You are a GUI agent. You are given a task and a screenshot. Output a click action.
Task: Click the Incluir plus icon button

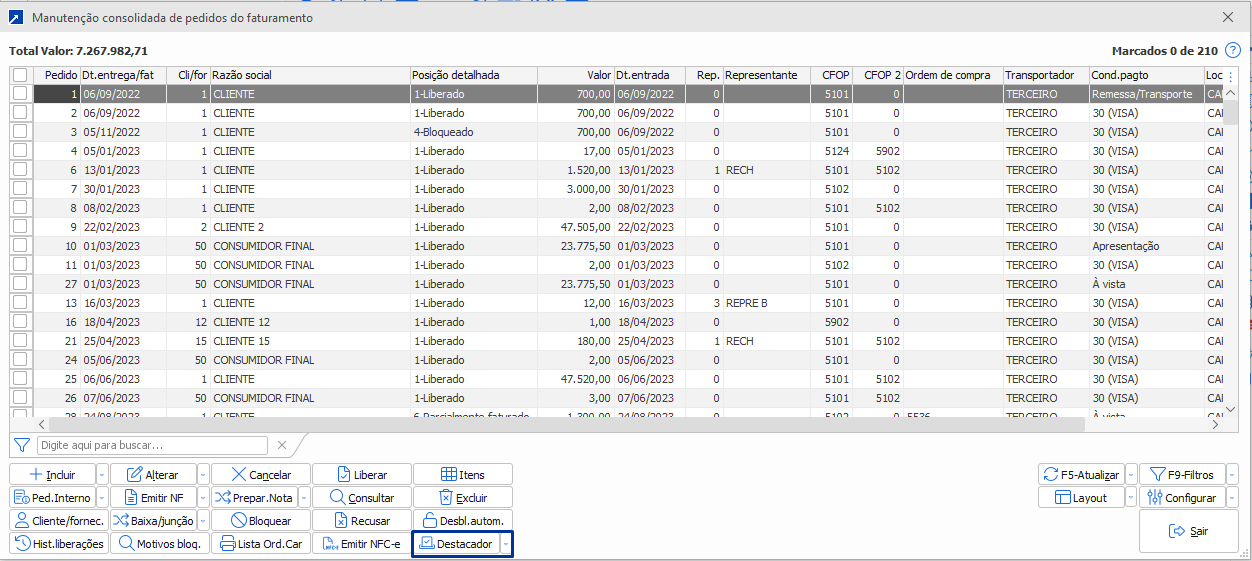coord(36,475)
